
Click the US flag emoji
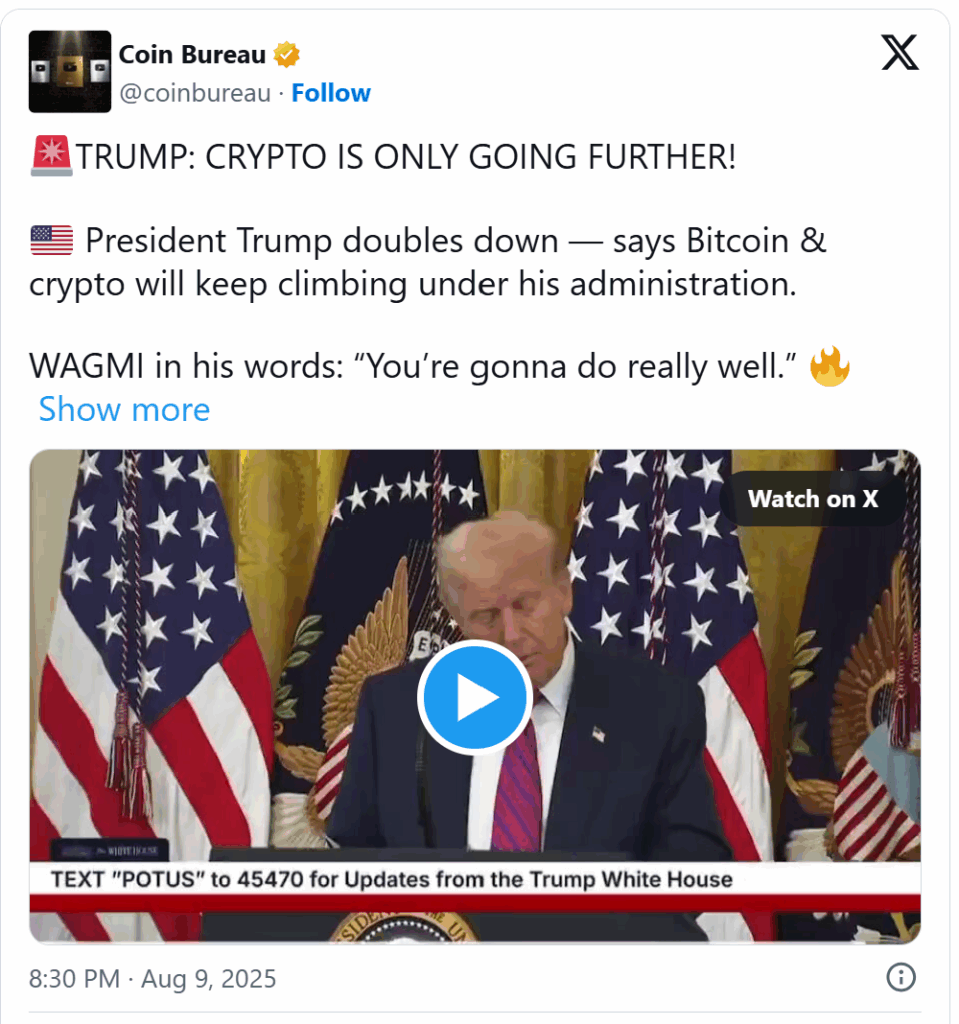52,240
